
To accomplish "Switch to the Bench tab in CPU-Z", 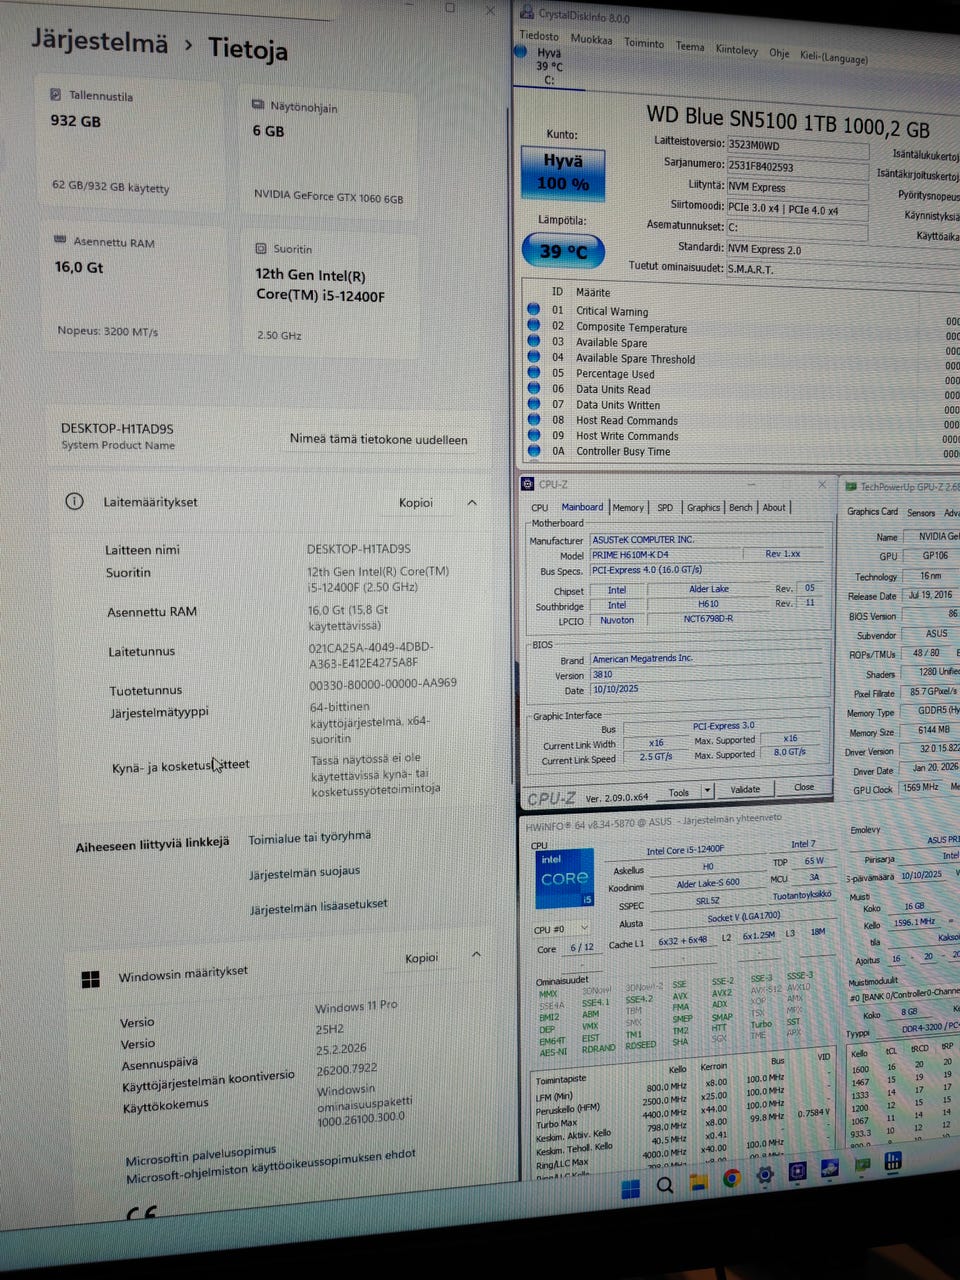I will tap(740, 507).
